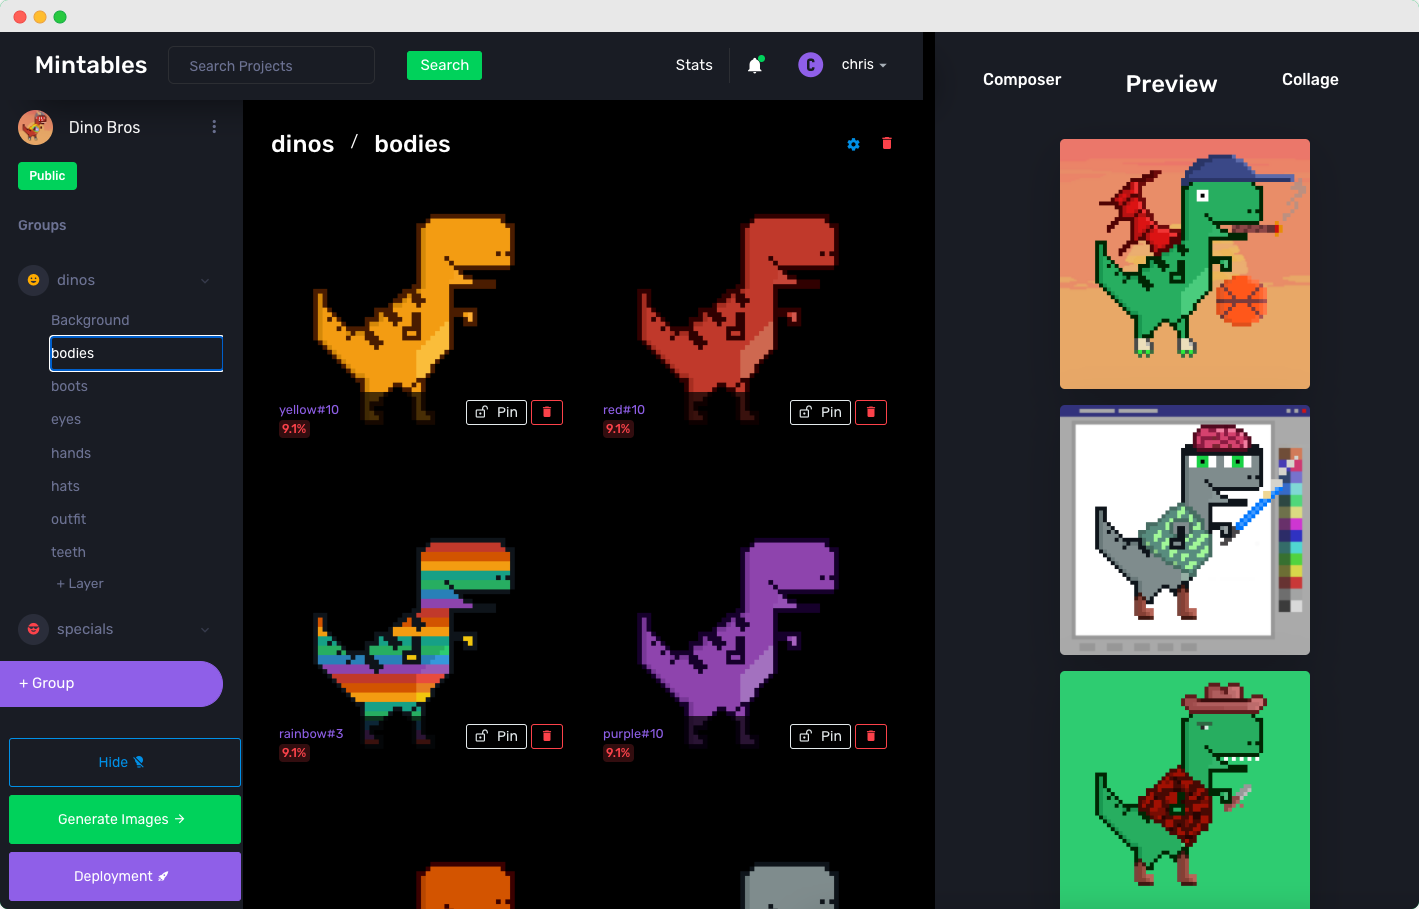Click the Hide button
This screenshot has width=1419, height=909.
(125, 762)
